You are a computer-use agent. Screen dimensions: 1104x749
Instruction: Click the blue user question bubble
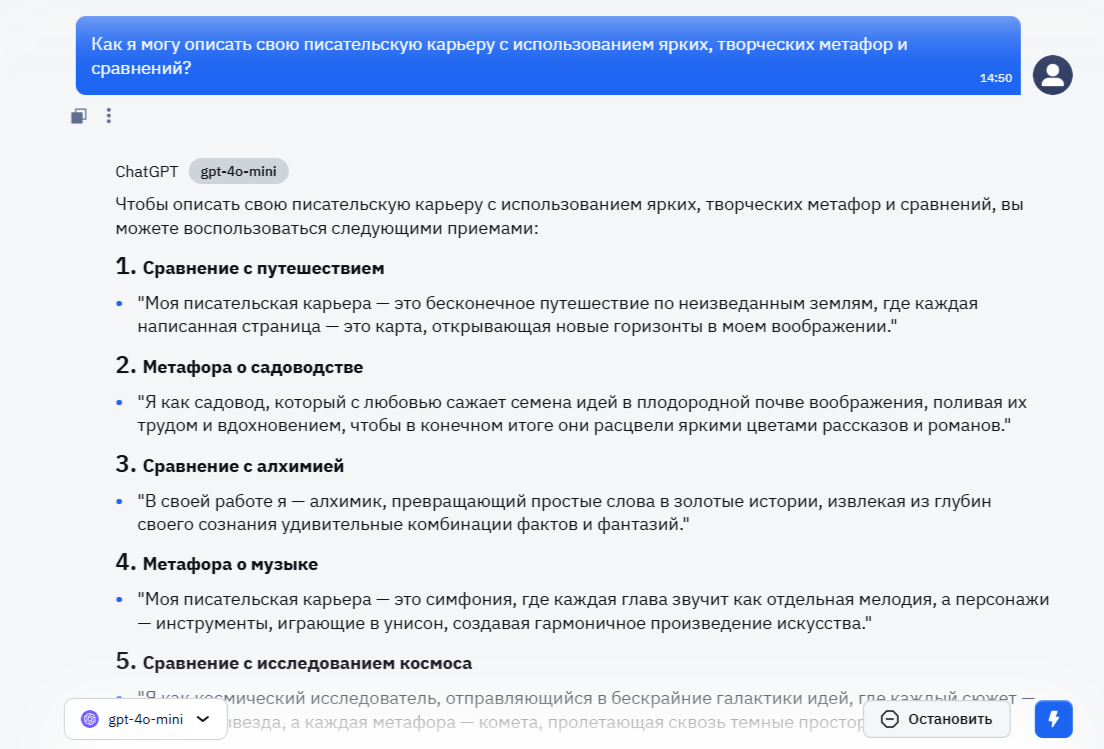[548, 56]
